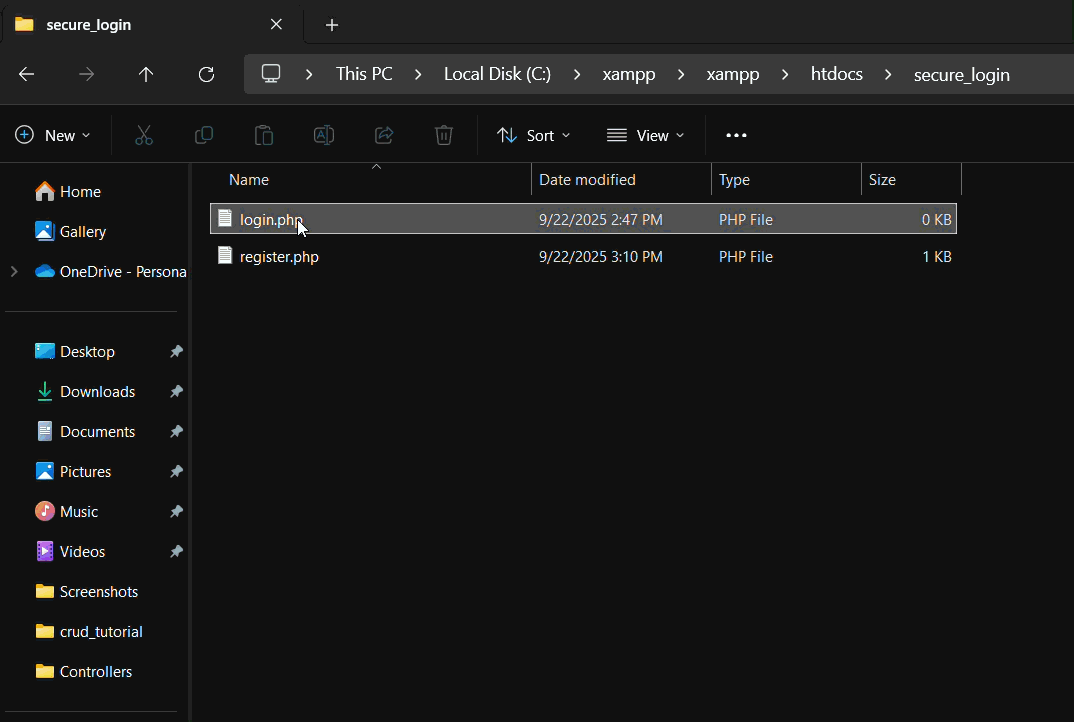Viewport: 1074px width, 722px height.
Task: Unpin Desktop from quick access
Action: click(x=176, y=352)
